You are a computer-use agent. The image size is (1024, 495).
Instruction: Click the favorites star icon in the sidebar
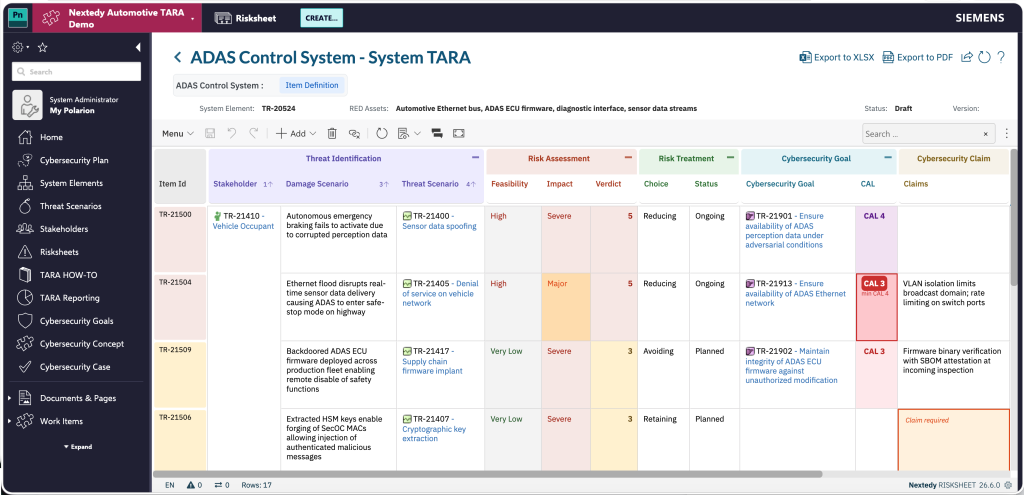click(42, 48)
